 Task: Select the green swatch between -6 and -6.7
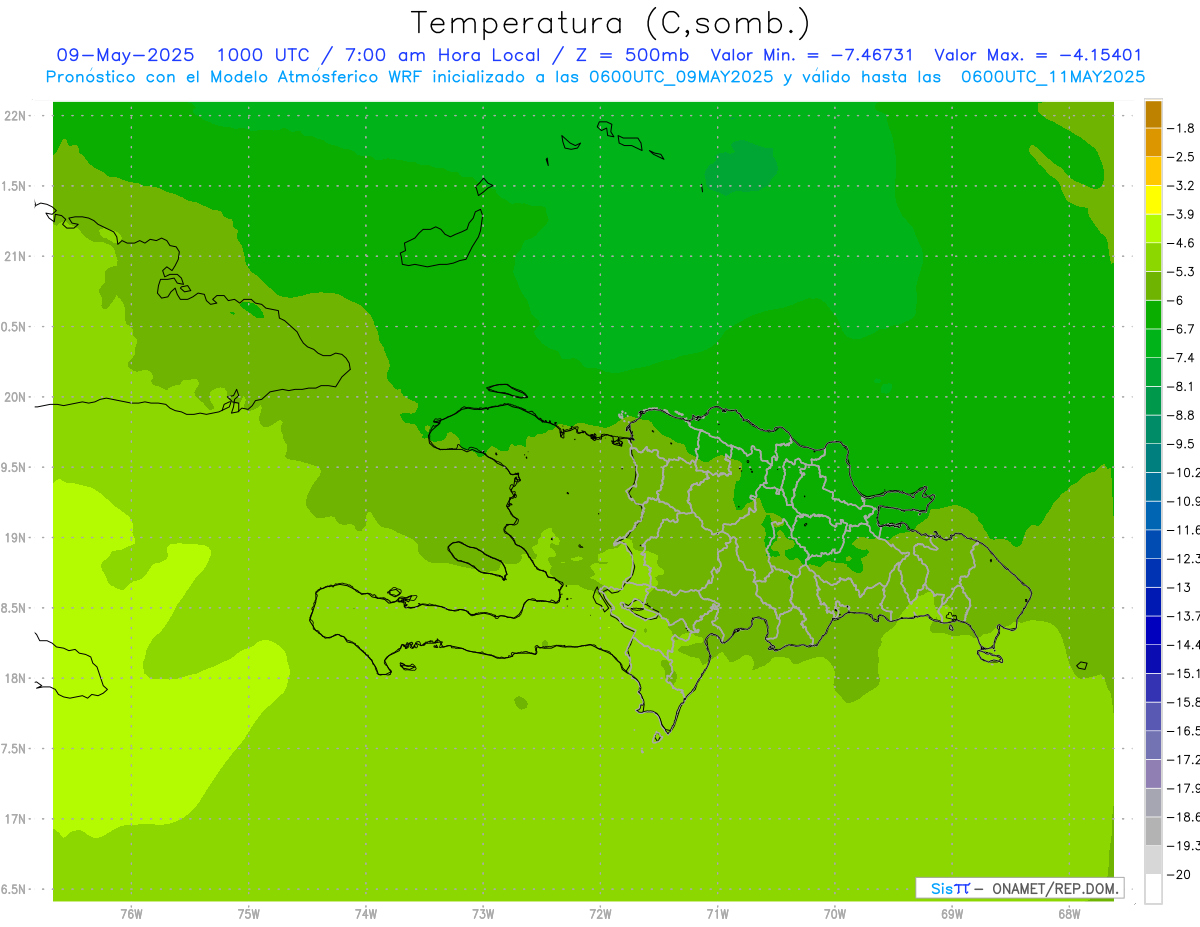coord(1153,315)
